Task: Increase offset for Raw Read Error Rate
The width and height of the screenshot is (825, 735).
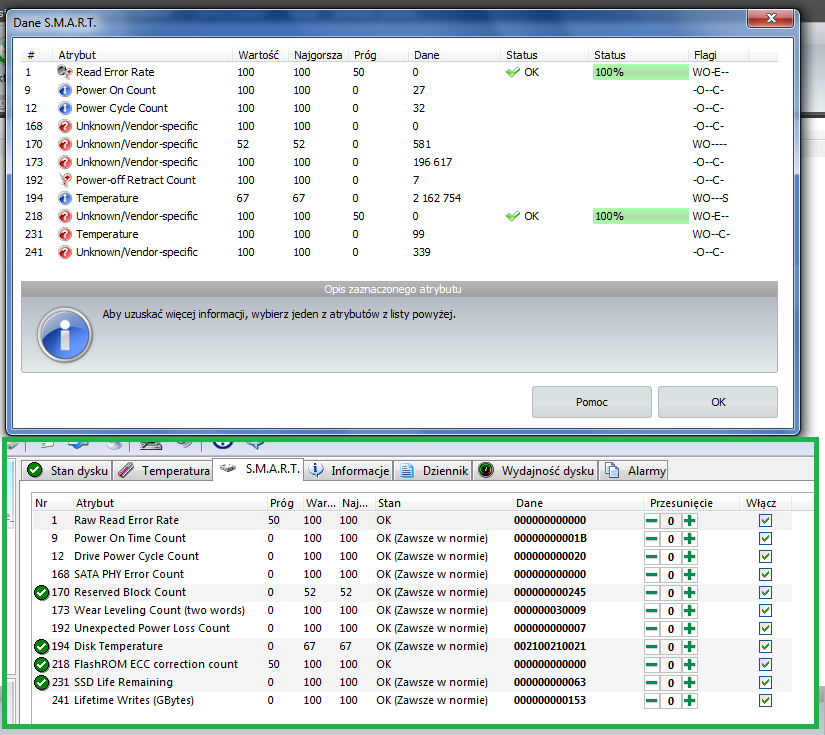Action: 689,521
